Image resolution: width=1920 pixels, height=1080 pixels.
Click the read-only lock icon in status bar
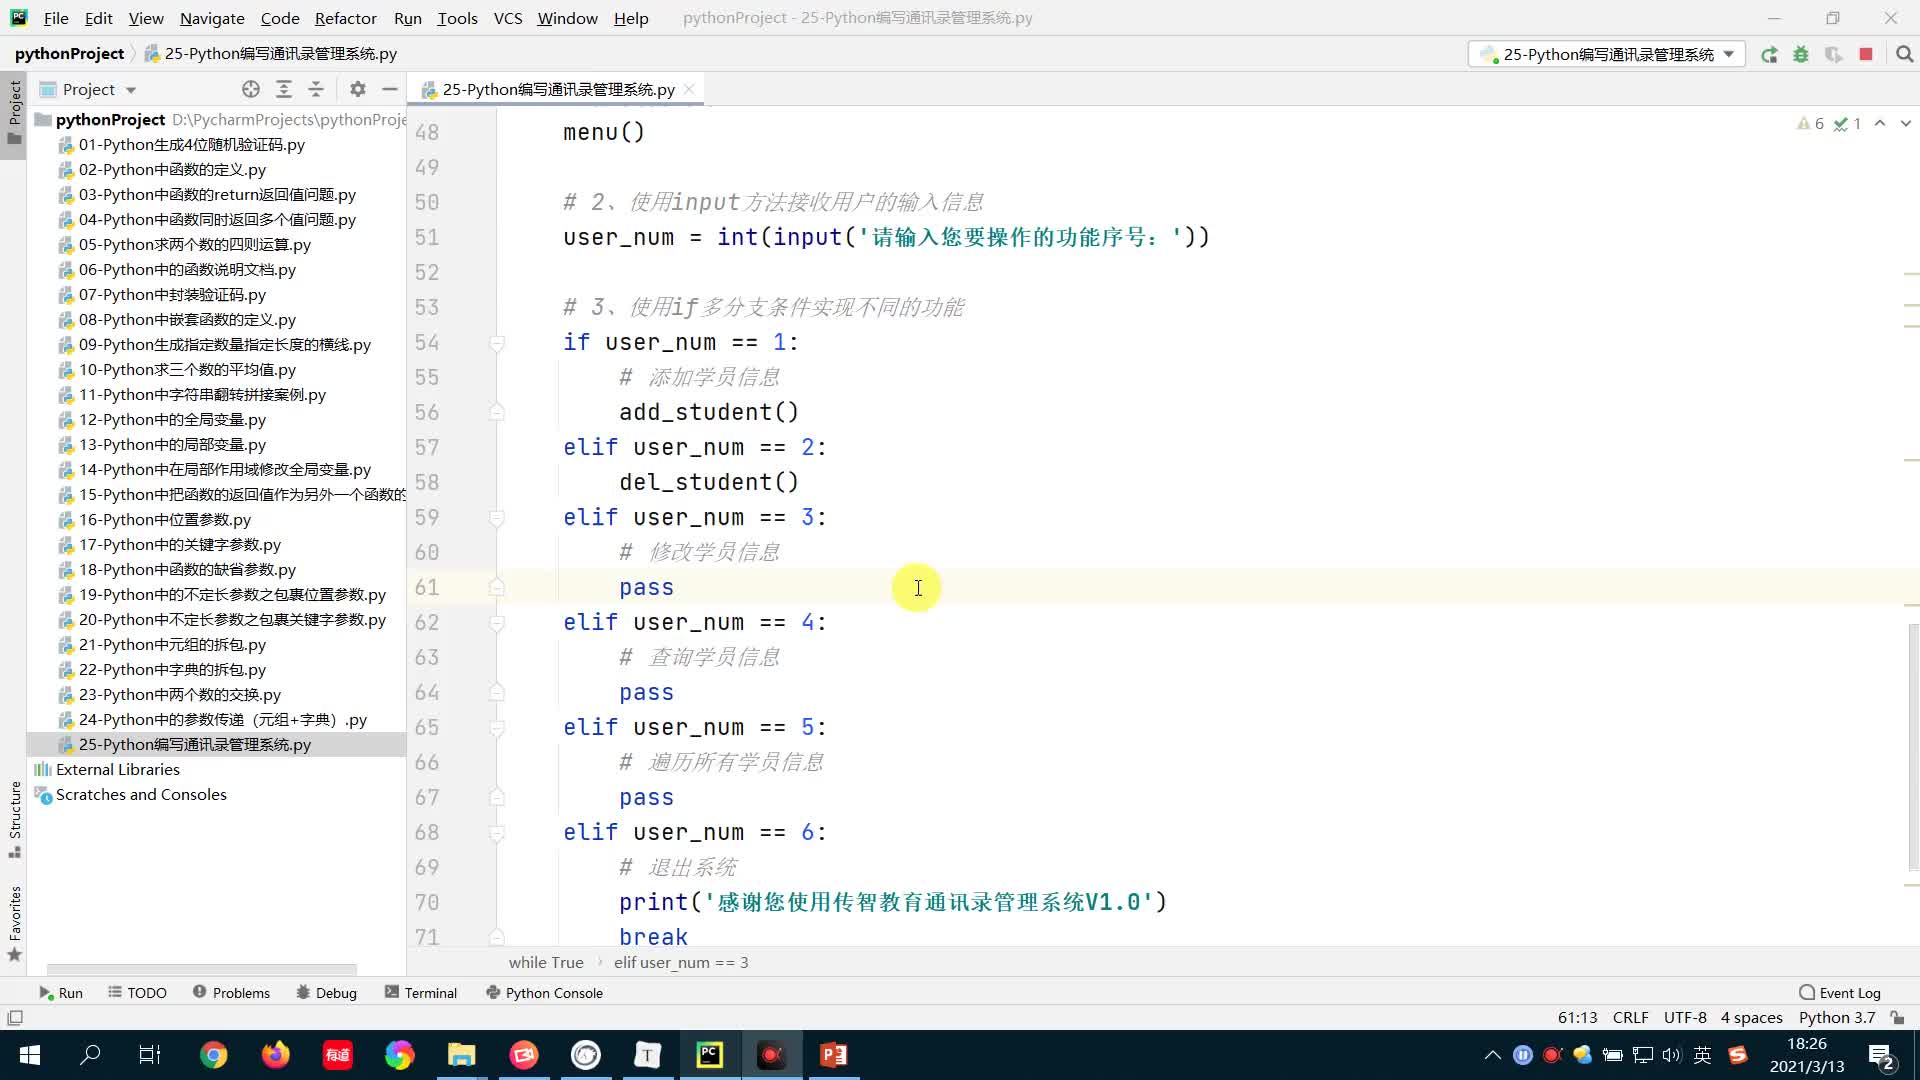point(1897,1017)
